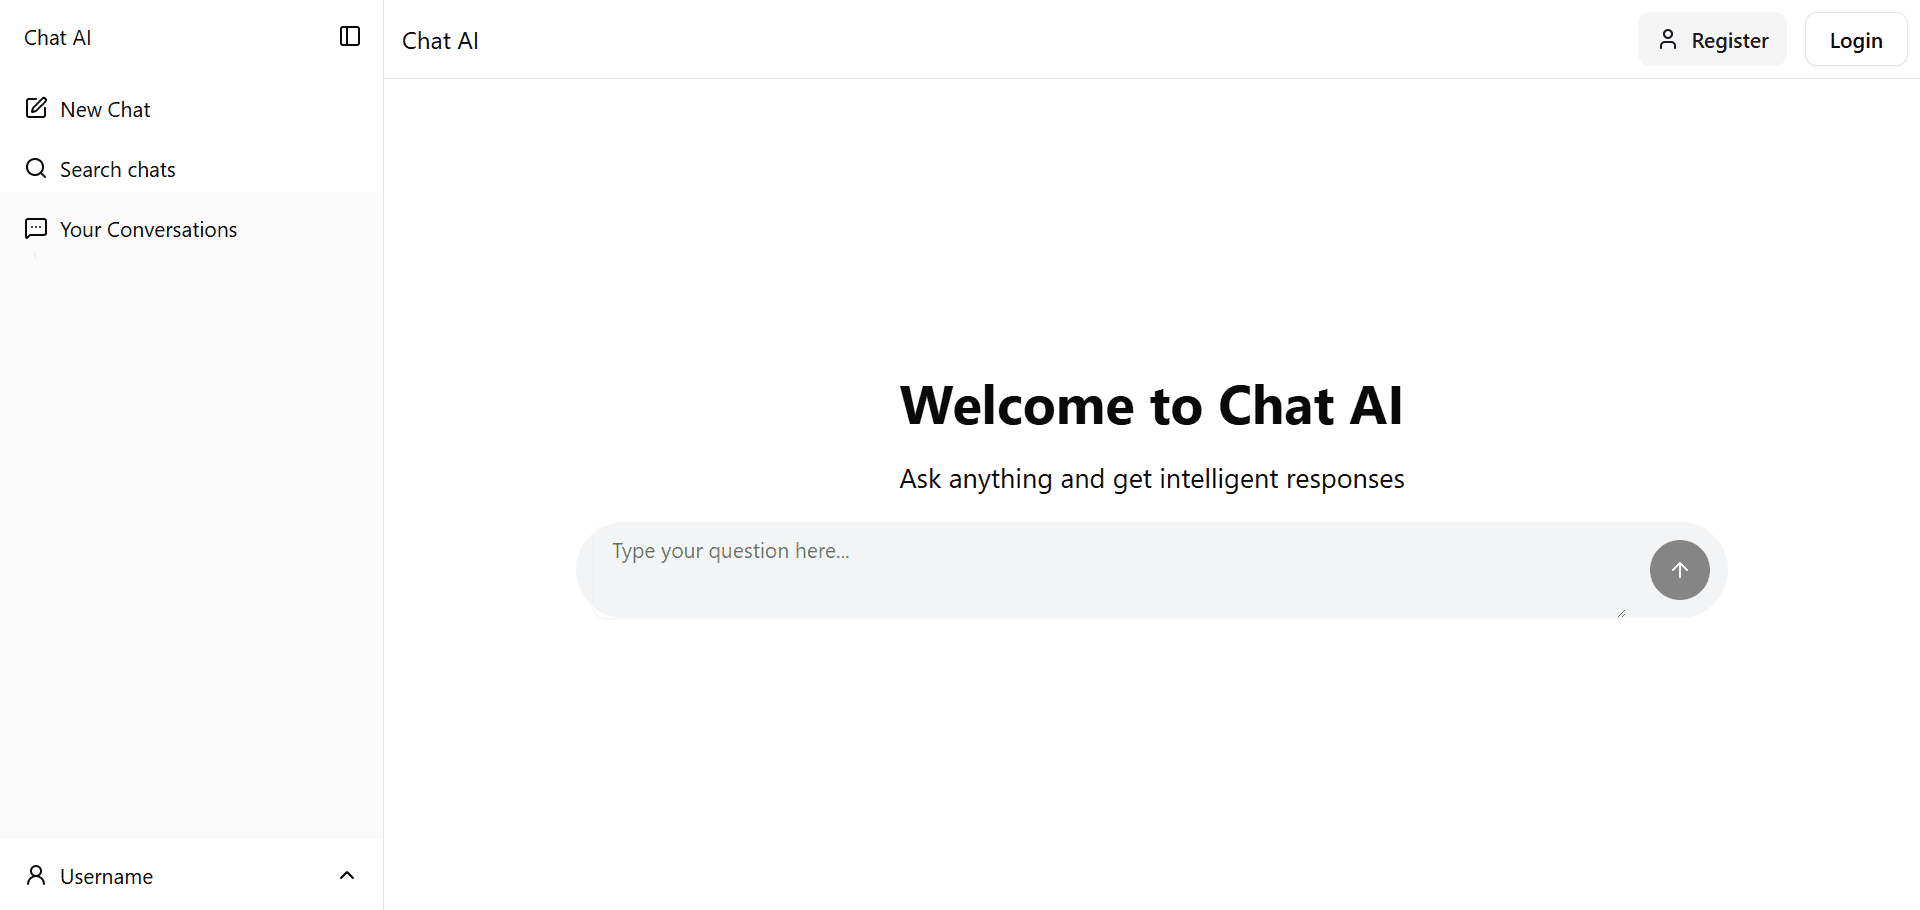
Task: Click the magnifying glass Search chats icon
Action: pos(36,168)
